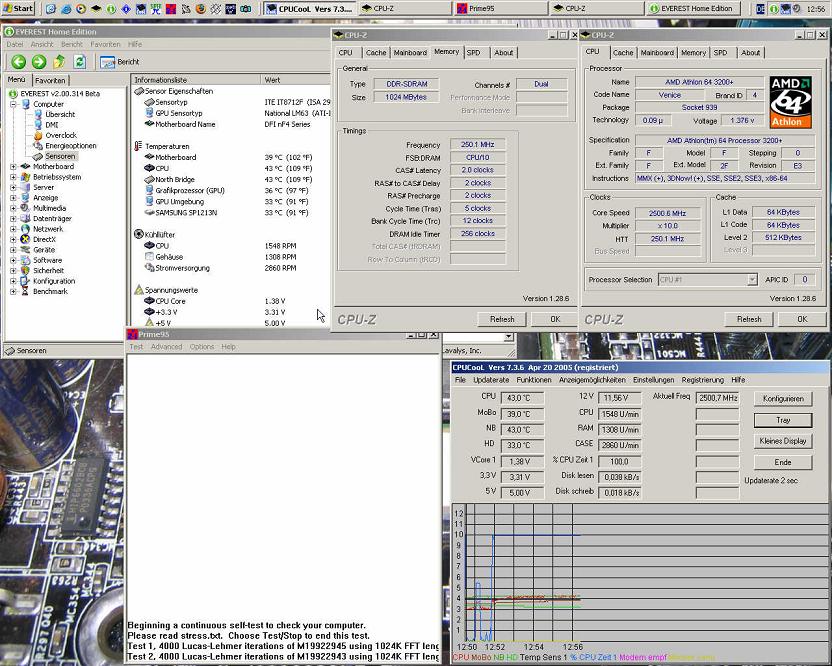Click the camera icon in quick launch
This screenshot has height=666, width=832.
click(x=246, y=9)
